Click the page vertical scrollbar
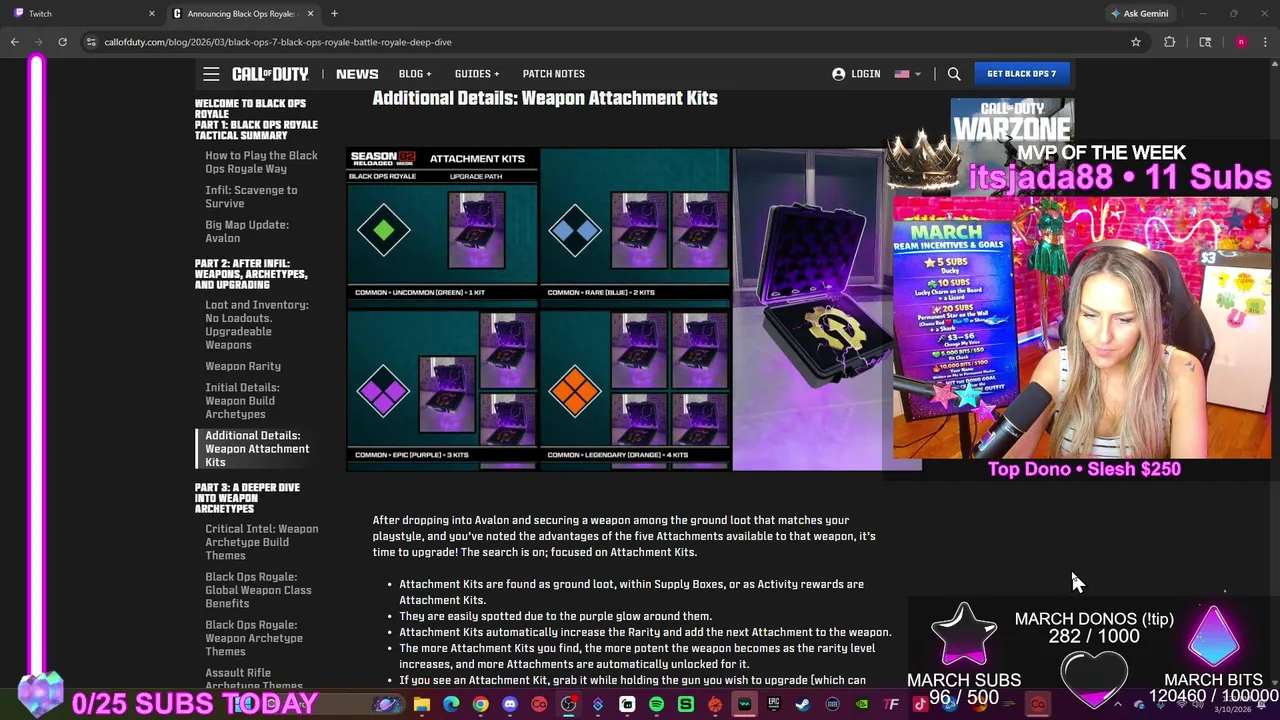 pos(1275,204)
